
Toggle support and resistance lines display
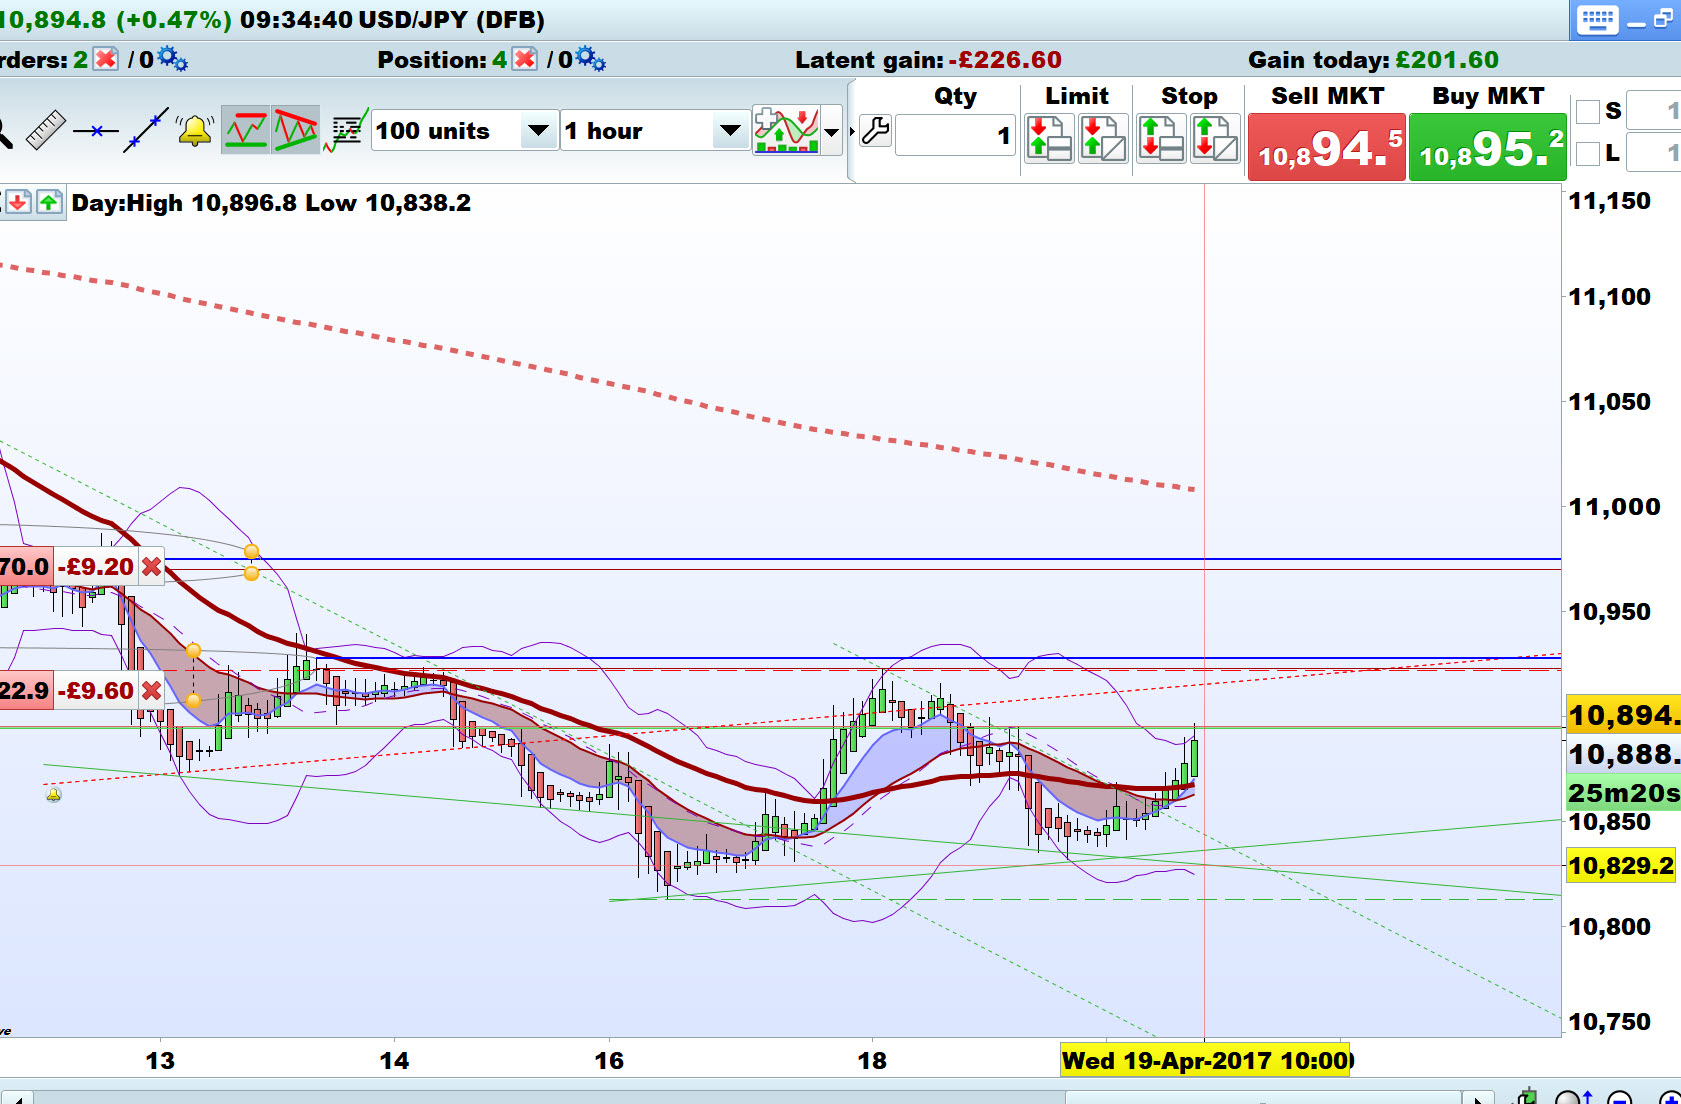(x=245, y=130)
